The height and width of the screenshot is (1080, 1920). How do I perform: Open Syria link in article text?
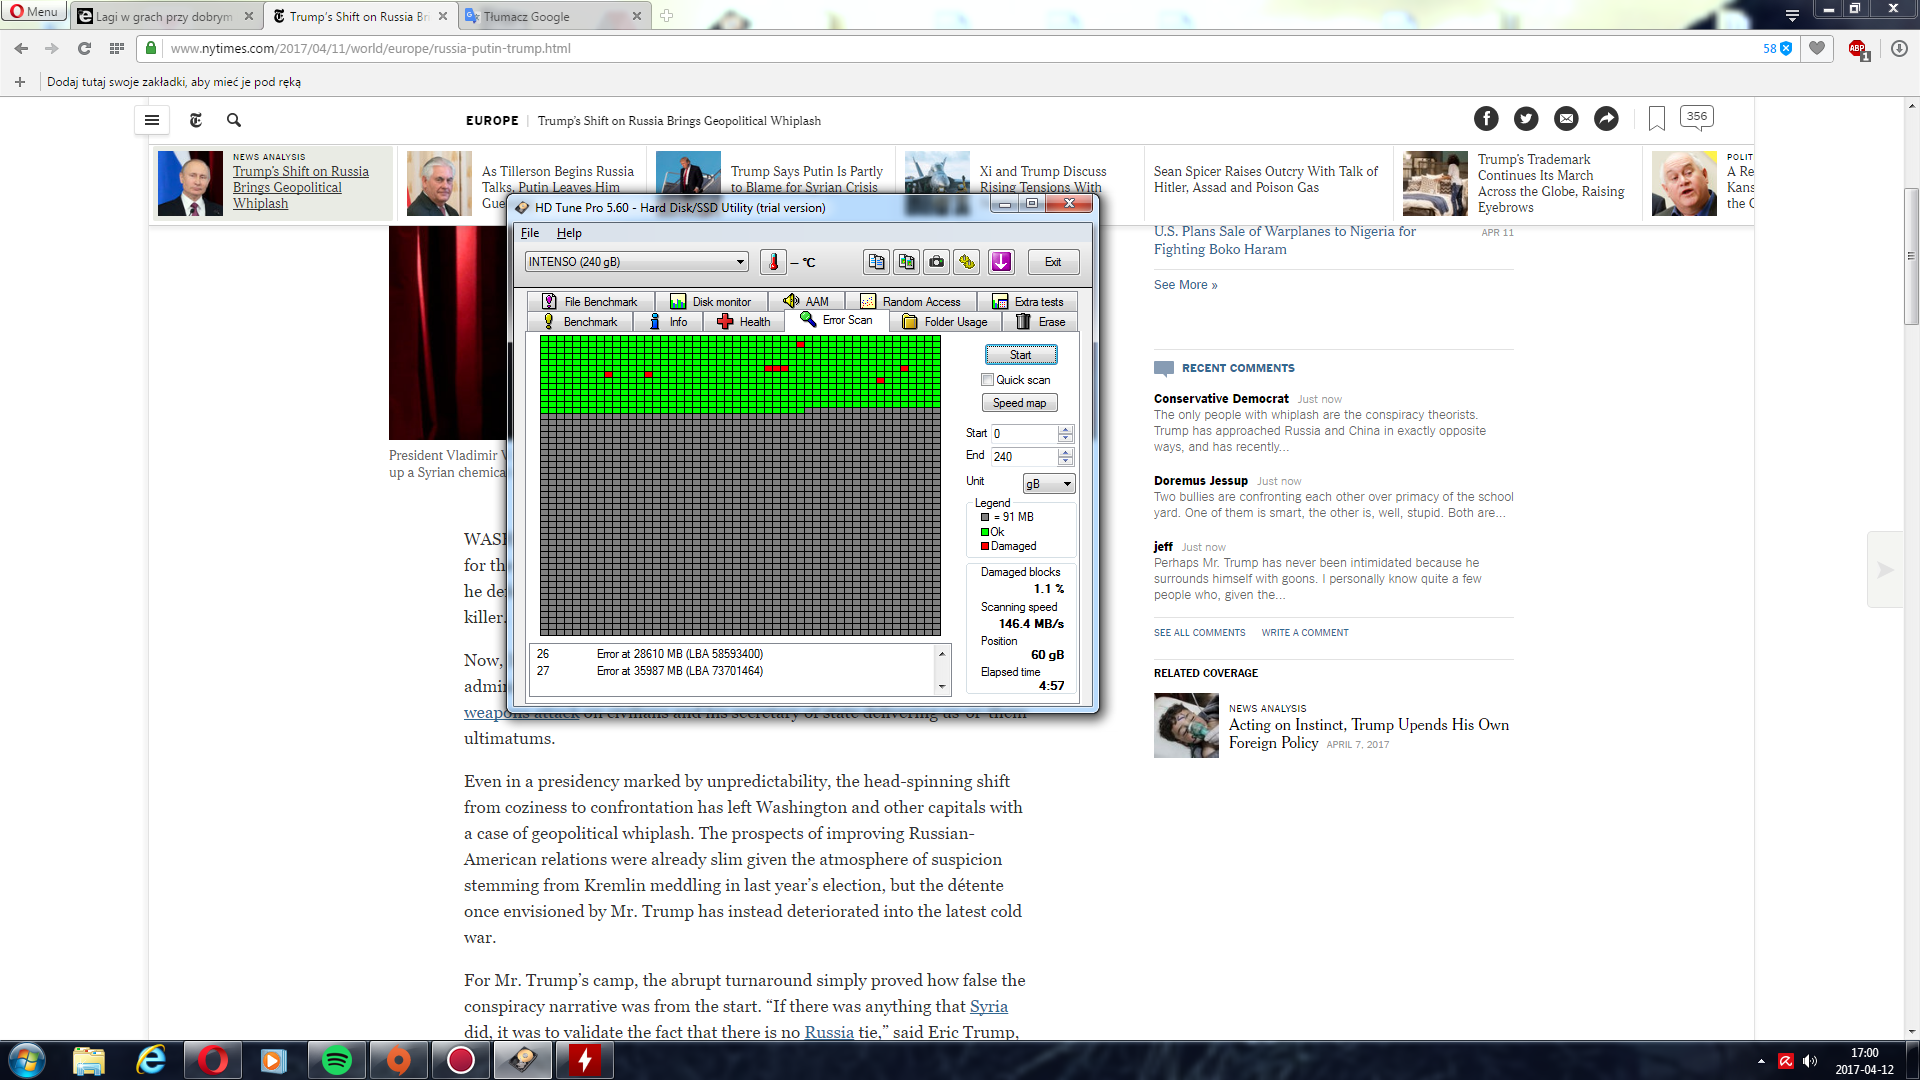coord(988,1006)
